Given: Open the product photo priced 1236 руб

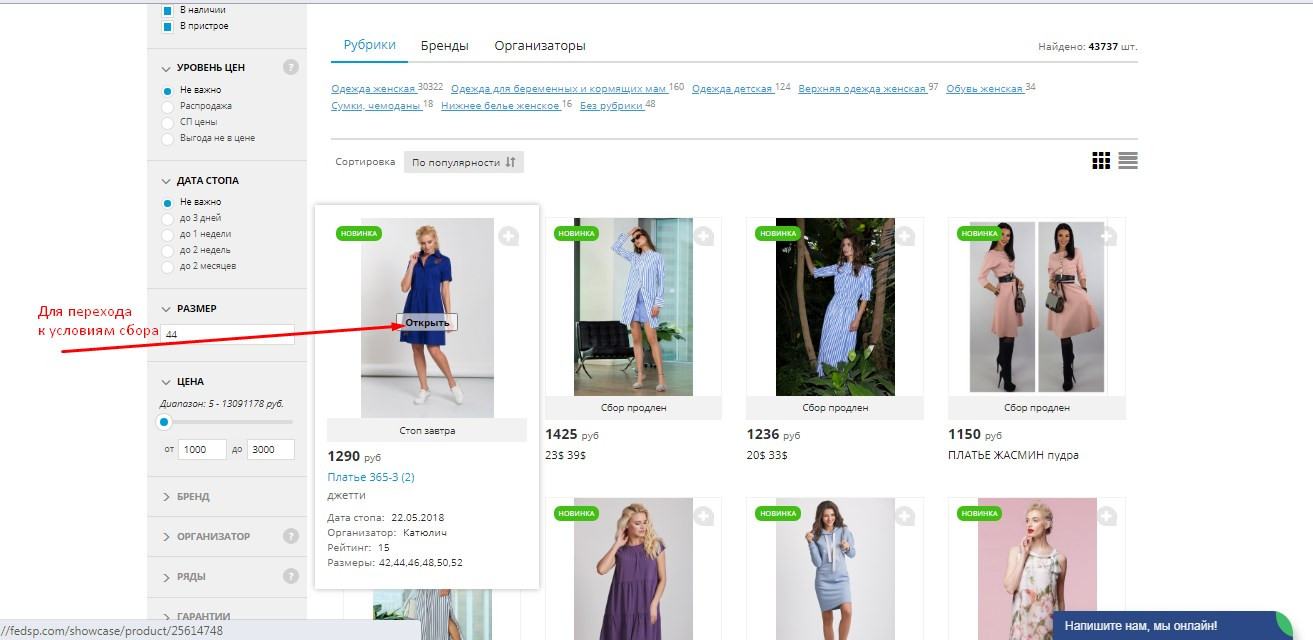Looking at the screenshot, I should 835,307.
